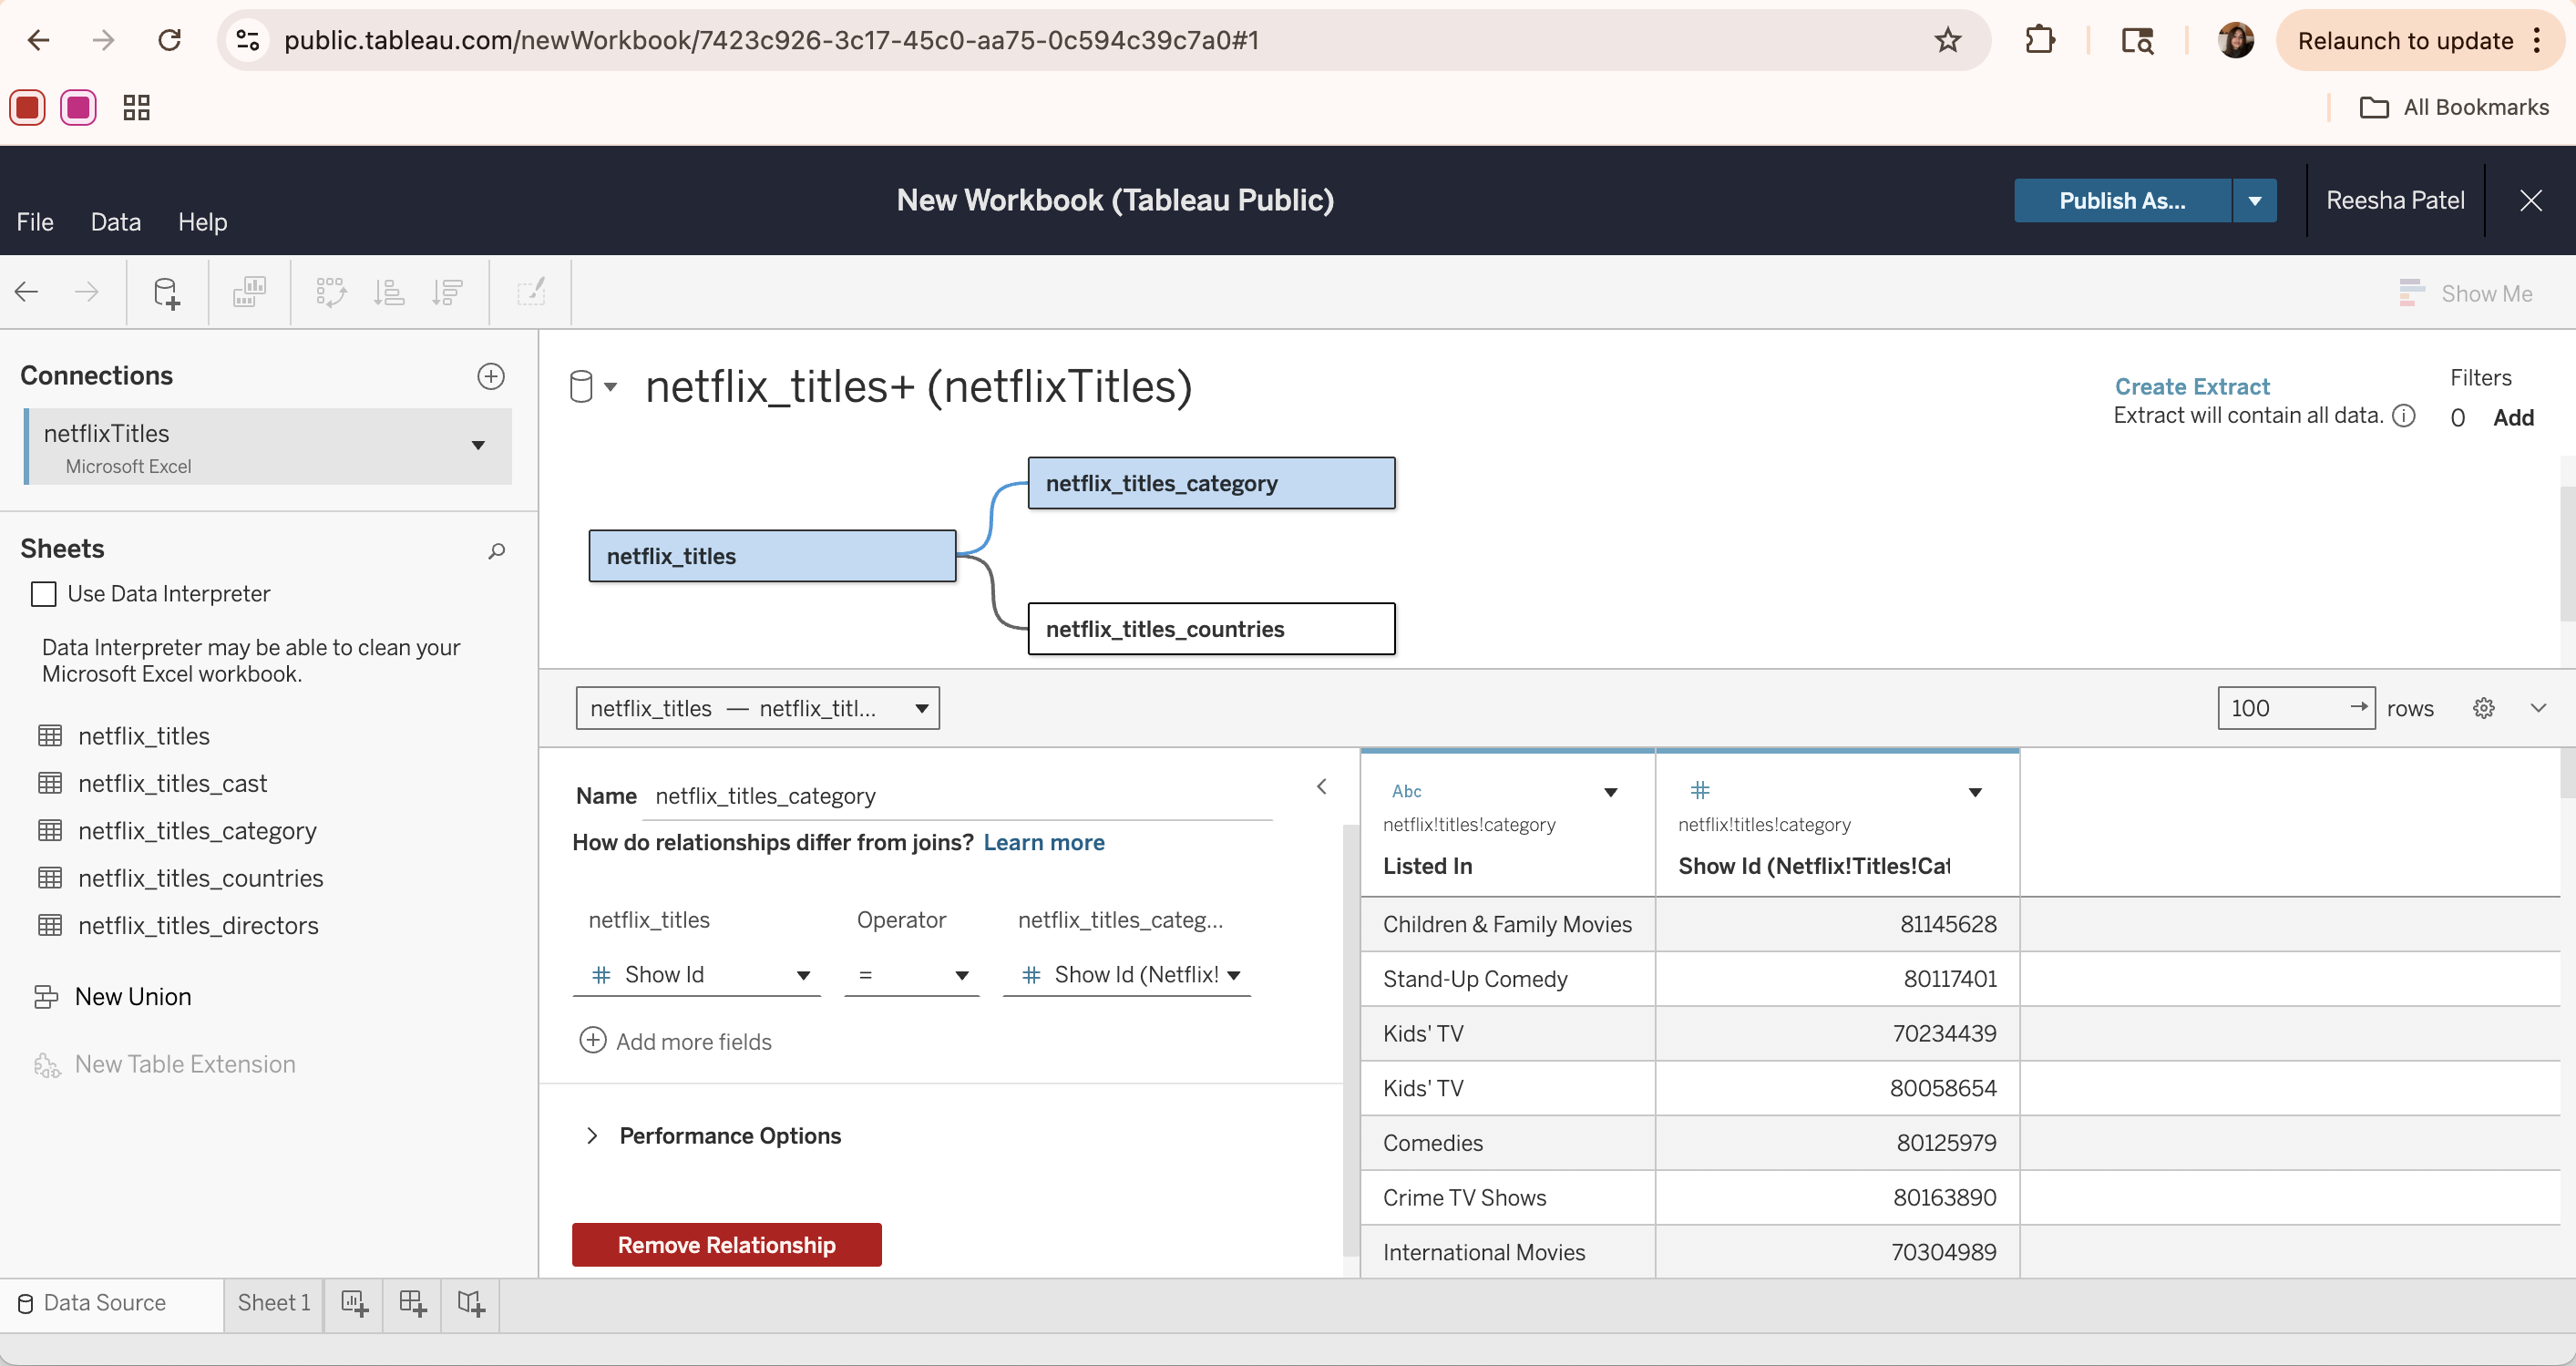Enable the Use Data Interpreter checkbox

pos(44,594)
